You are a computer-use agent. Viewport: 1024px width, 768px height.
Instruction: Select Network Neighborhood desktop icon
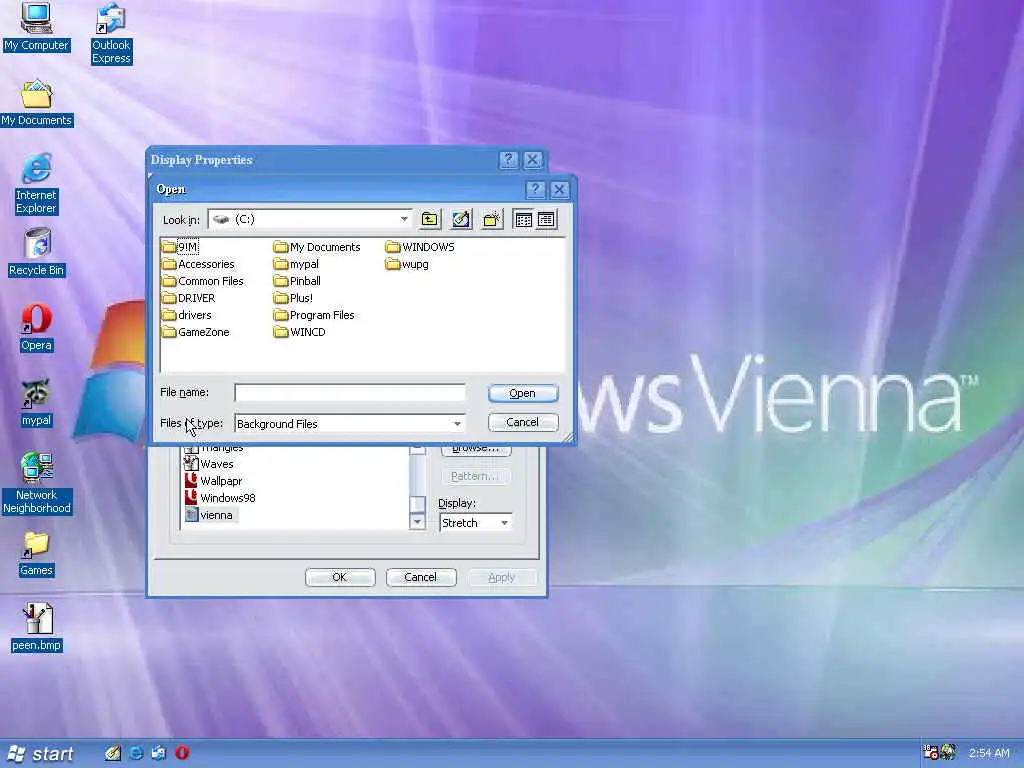click(37, 483)
